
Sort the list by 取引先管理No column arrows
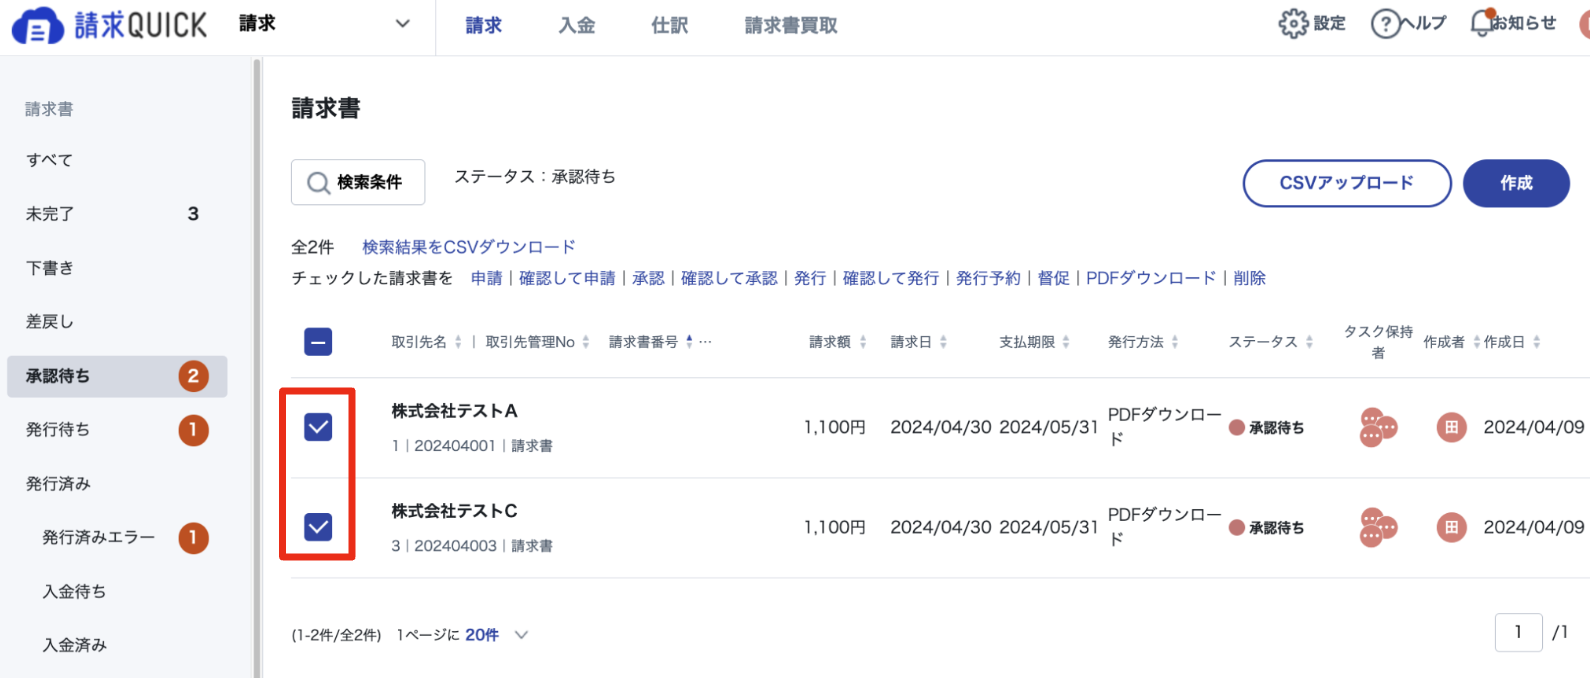(x=586, y=342)
